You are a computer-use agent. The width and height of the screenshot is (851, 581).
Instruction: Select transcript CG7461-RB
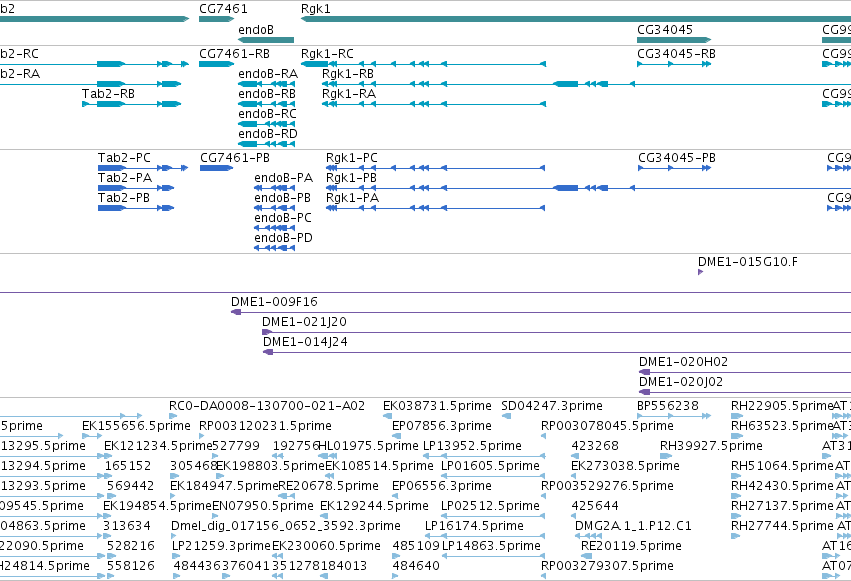[x=234, y=54]
